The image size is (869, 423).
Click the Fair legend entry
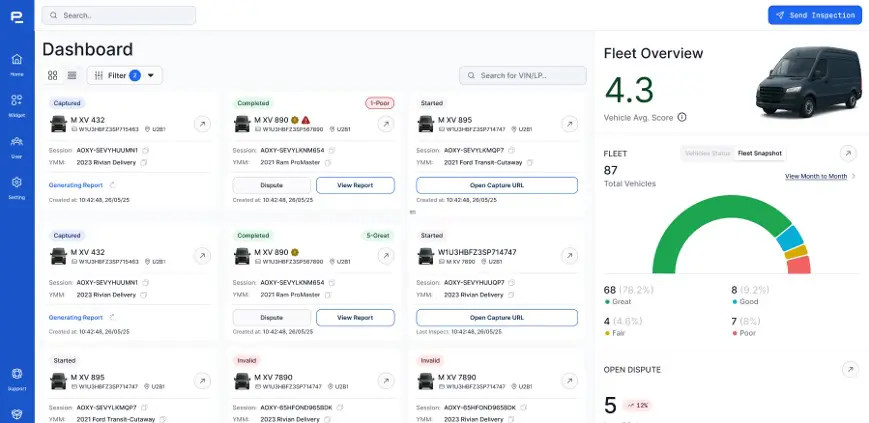(614, 333)
